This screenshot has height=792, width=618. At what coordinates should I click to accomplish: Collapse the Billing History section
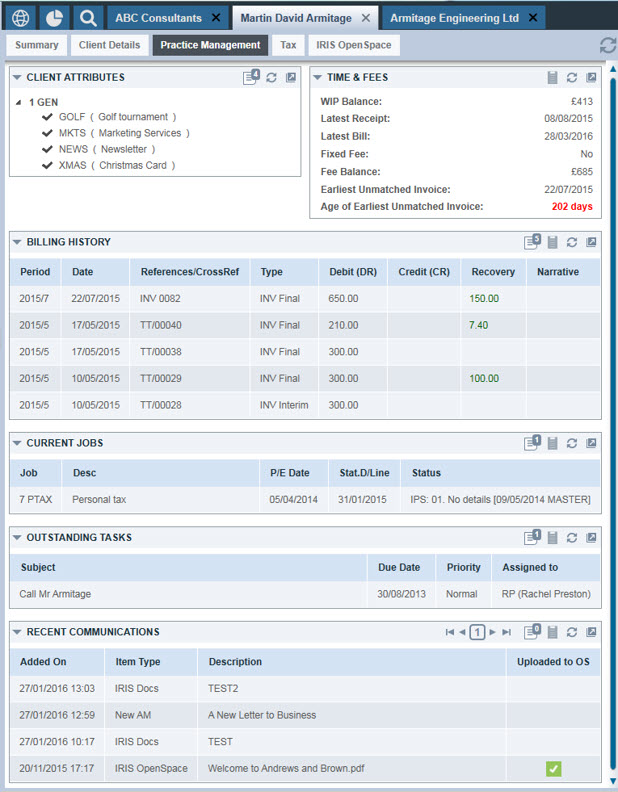pyautogui.click(x=16, y=242)
